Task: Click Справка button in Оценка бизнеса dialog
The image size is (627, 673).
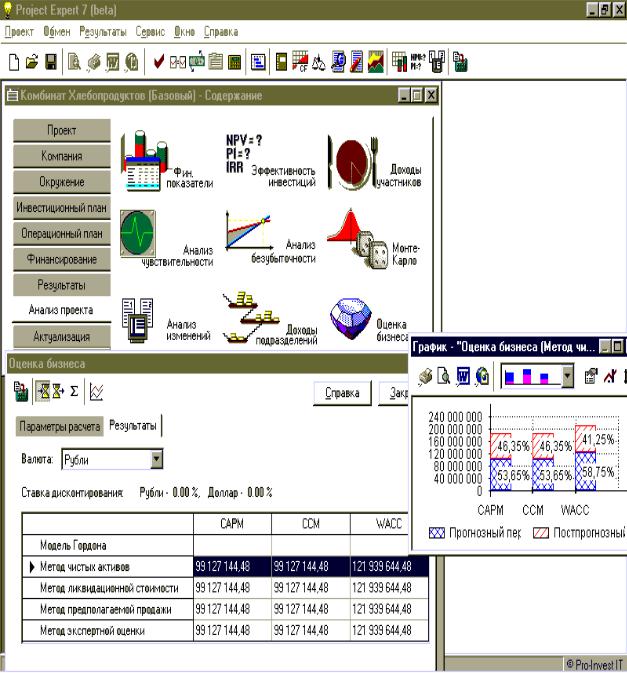Action: tap(342, 393)
